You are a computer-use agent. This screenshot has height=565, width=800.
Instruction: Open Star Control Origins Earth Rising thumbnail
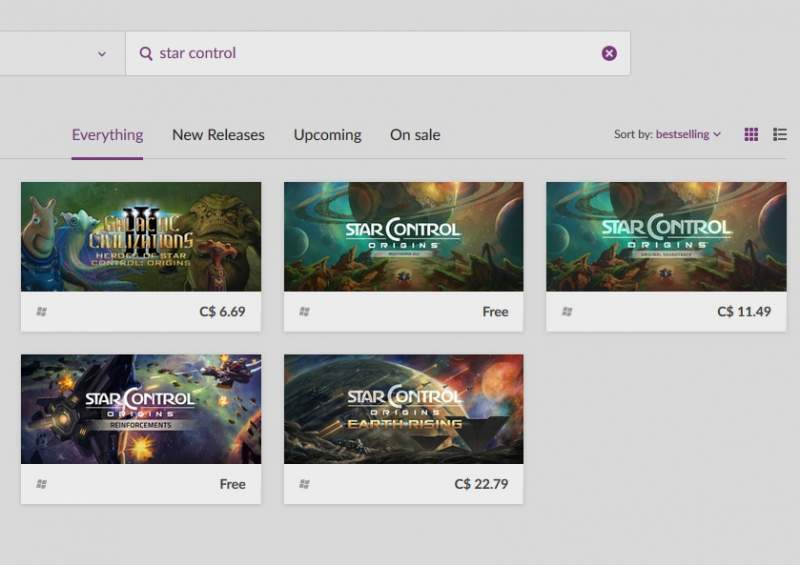pos(404,409)
